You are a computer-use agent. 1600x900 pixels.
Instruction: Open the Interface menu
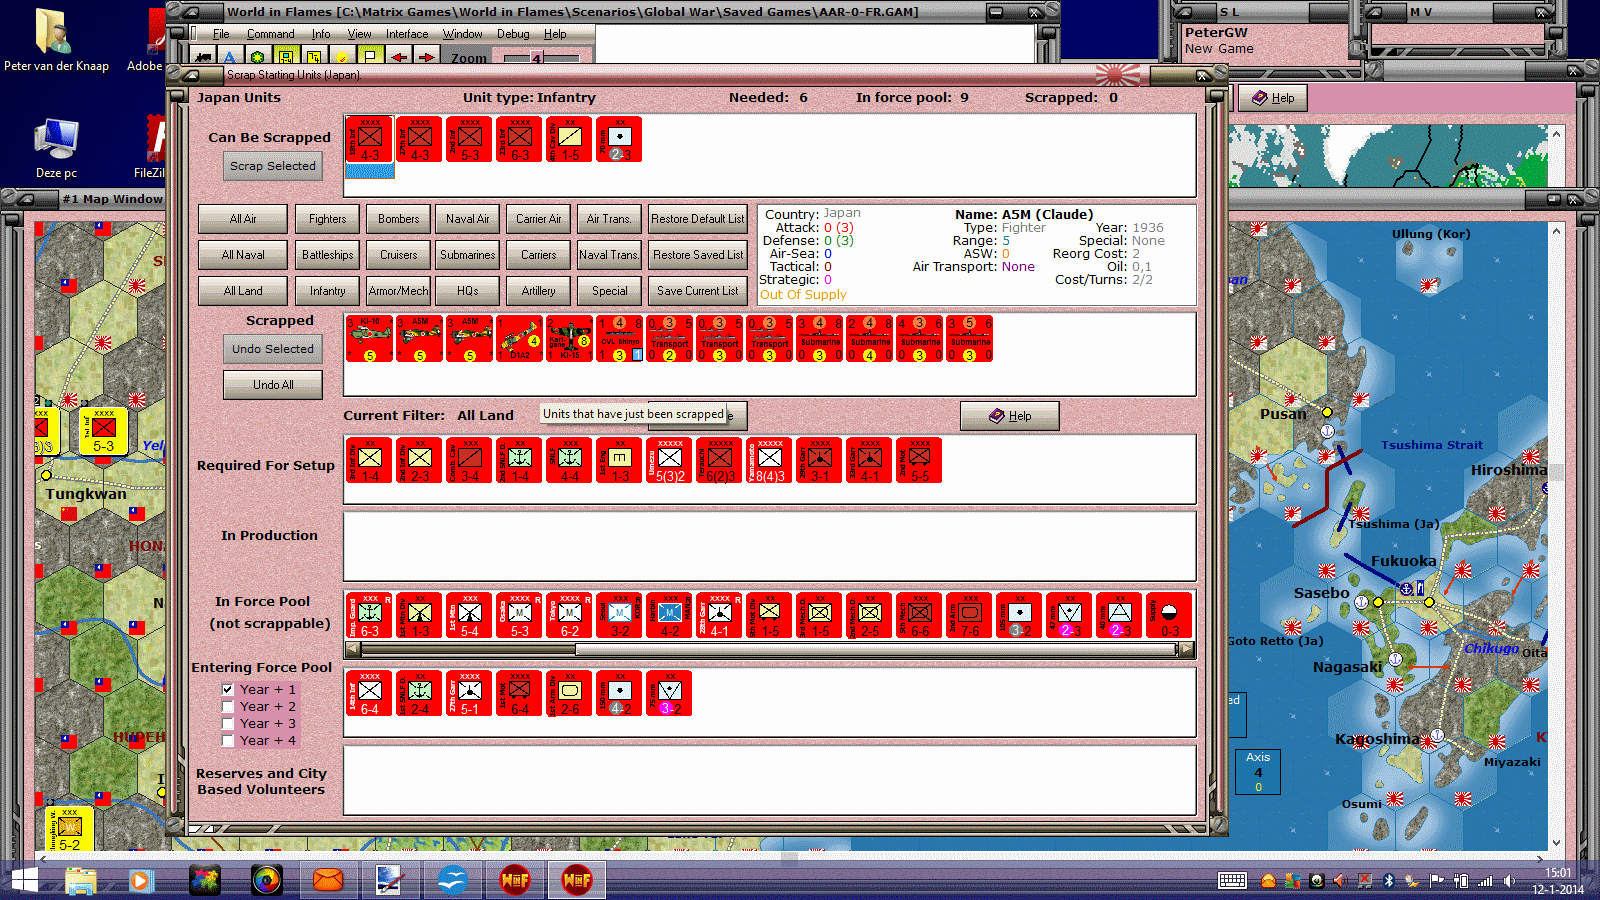click(x=407, y=34)
